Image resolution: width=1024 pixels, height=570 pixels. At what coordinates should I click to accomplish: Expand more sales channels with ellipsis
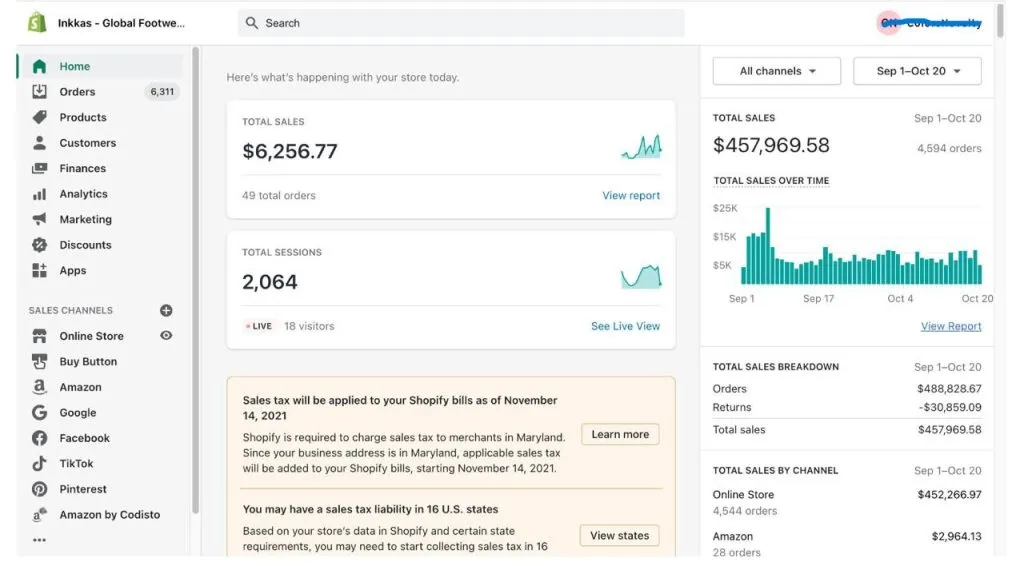point(39,540)
